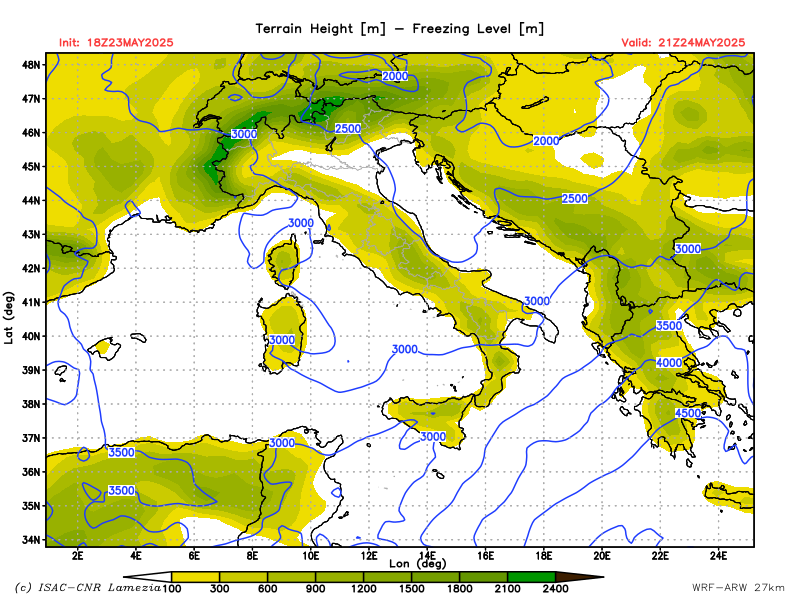Click the 4000 freezing level contour label
Viewport: 800px width, 600px height.
[x=669, y=363]
